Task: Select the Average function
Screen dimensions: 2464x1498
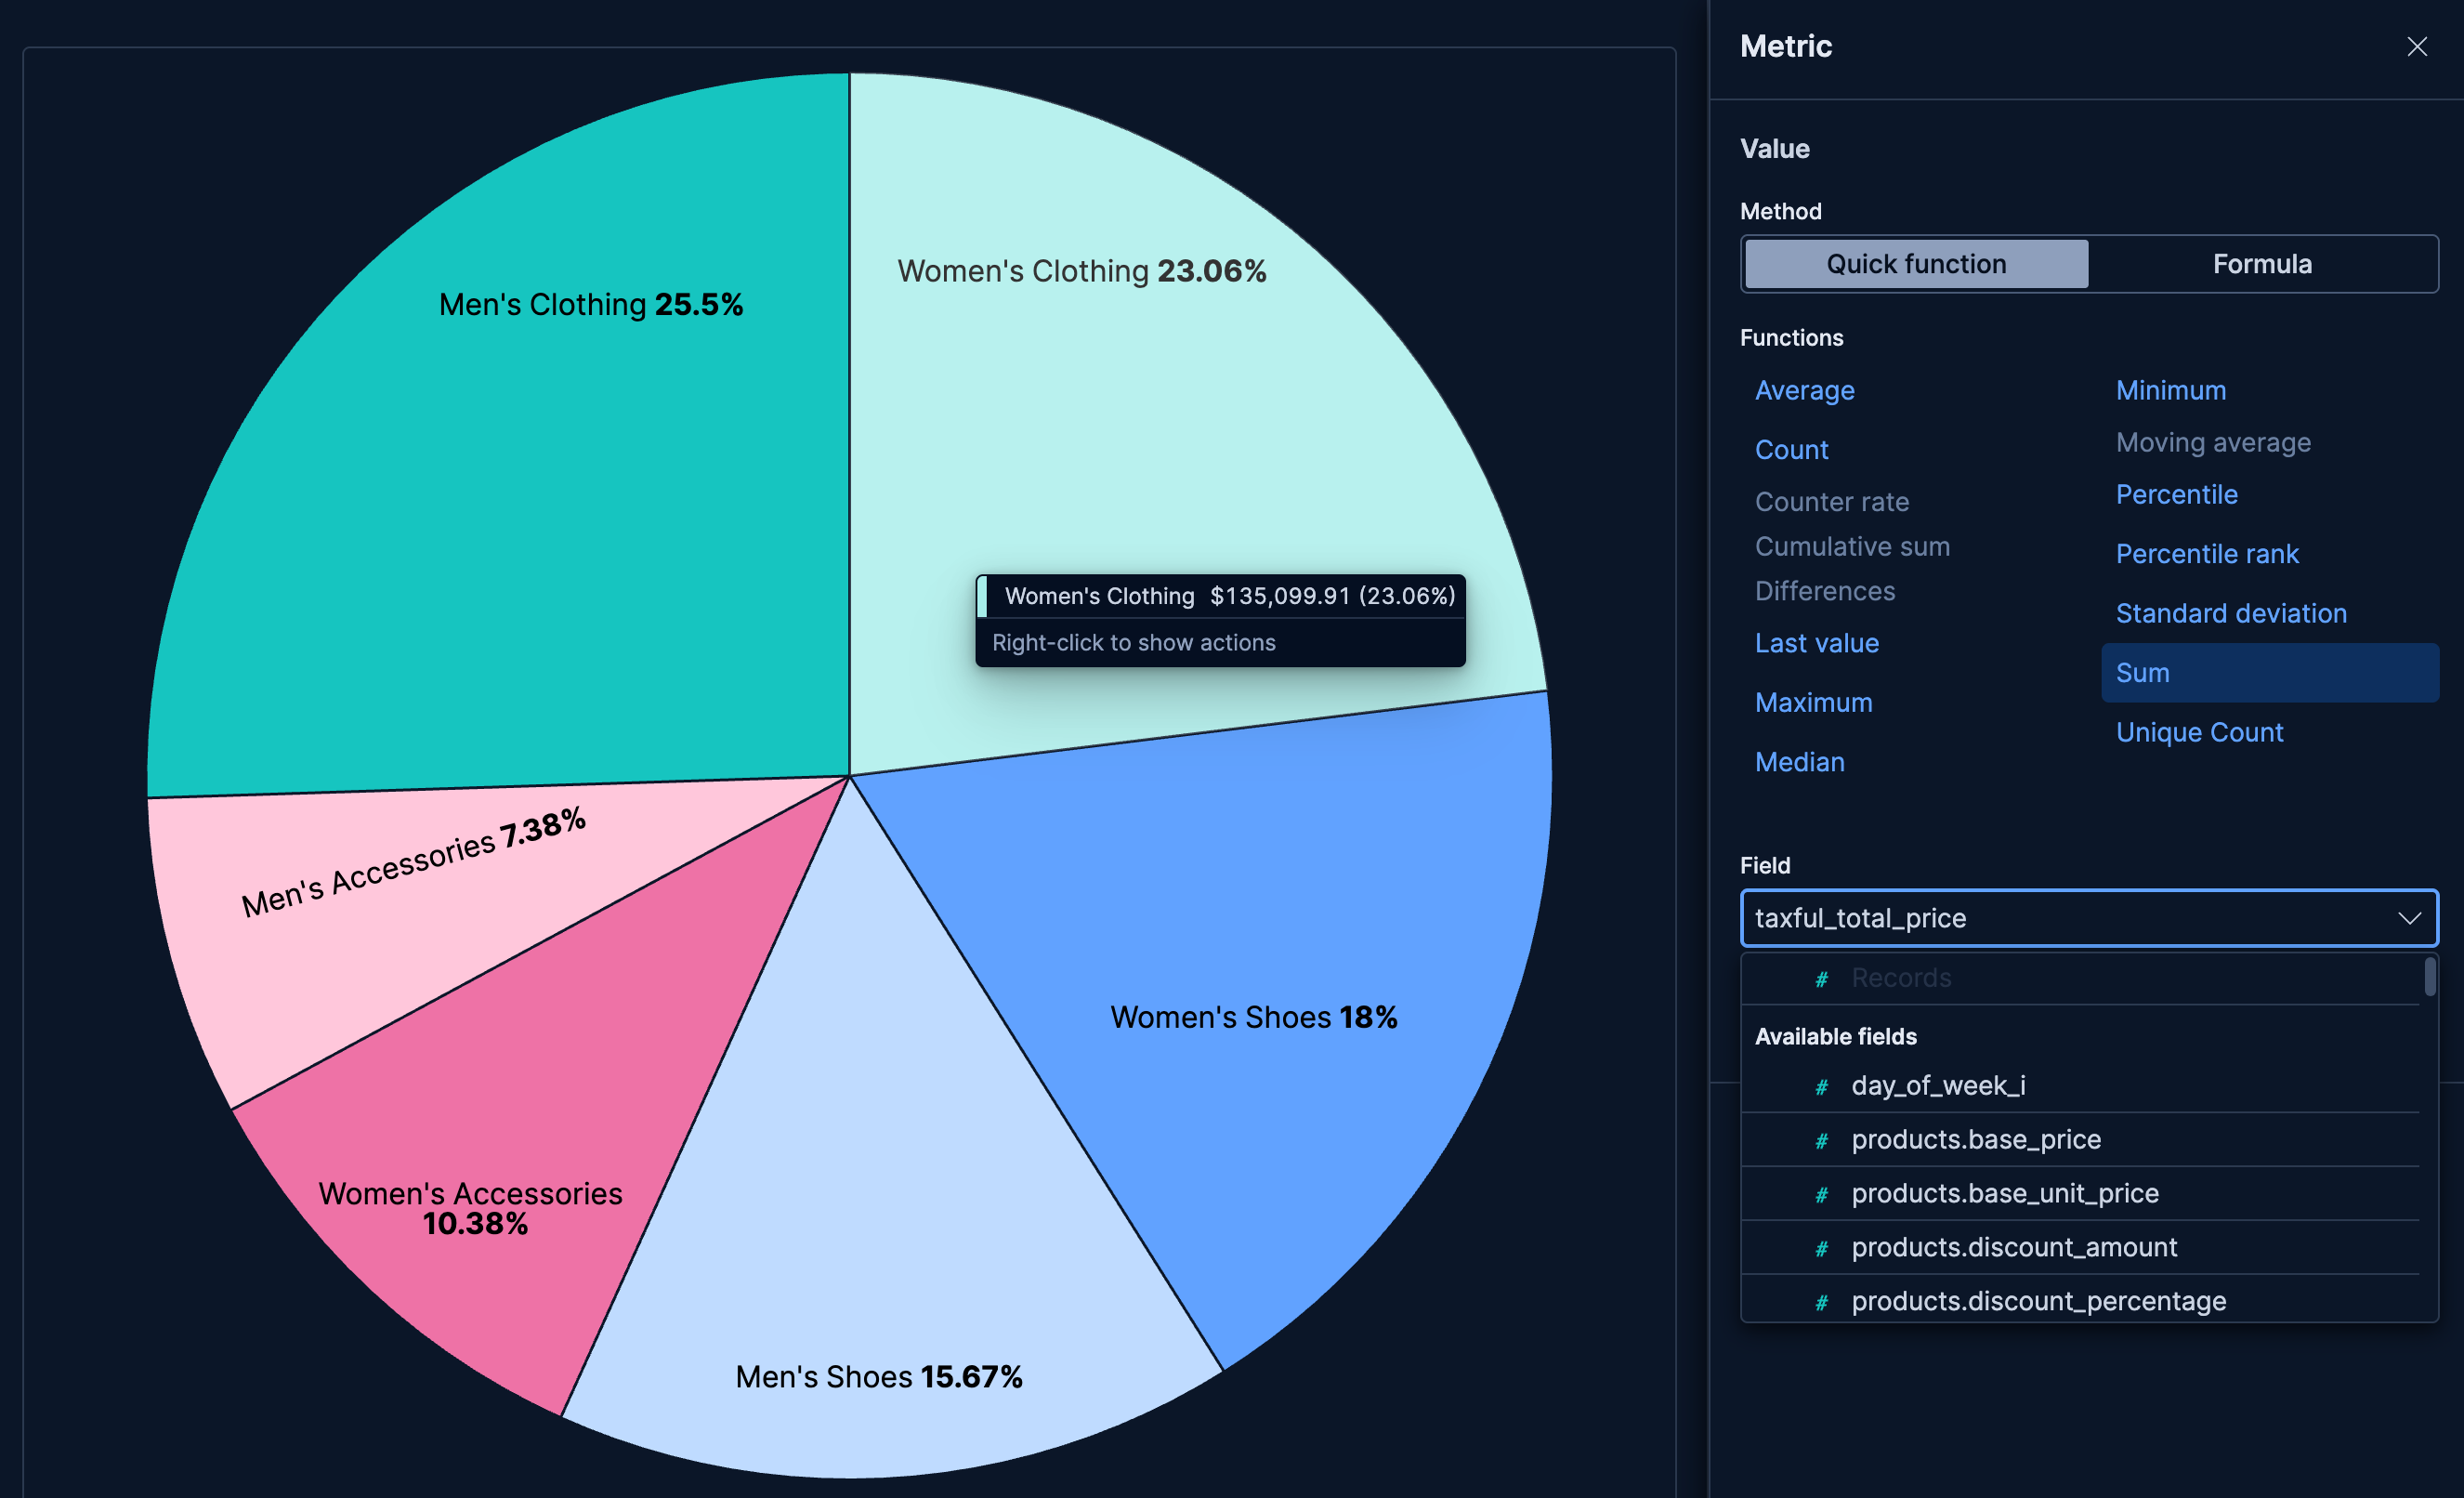Action: (1804, 390)
